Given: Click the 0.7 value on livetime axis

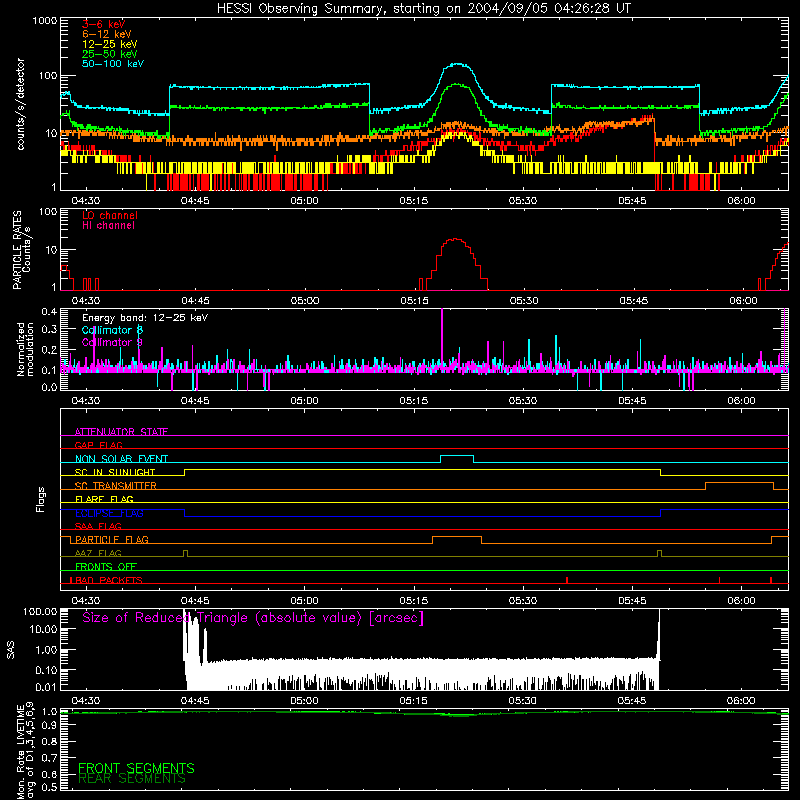Looking at the screenshot, I should click(x=49, y=757).
